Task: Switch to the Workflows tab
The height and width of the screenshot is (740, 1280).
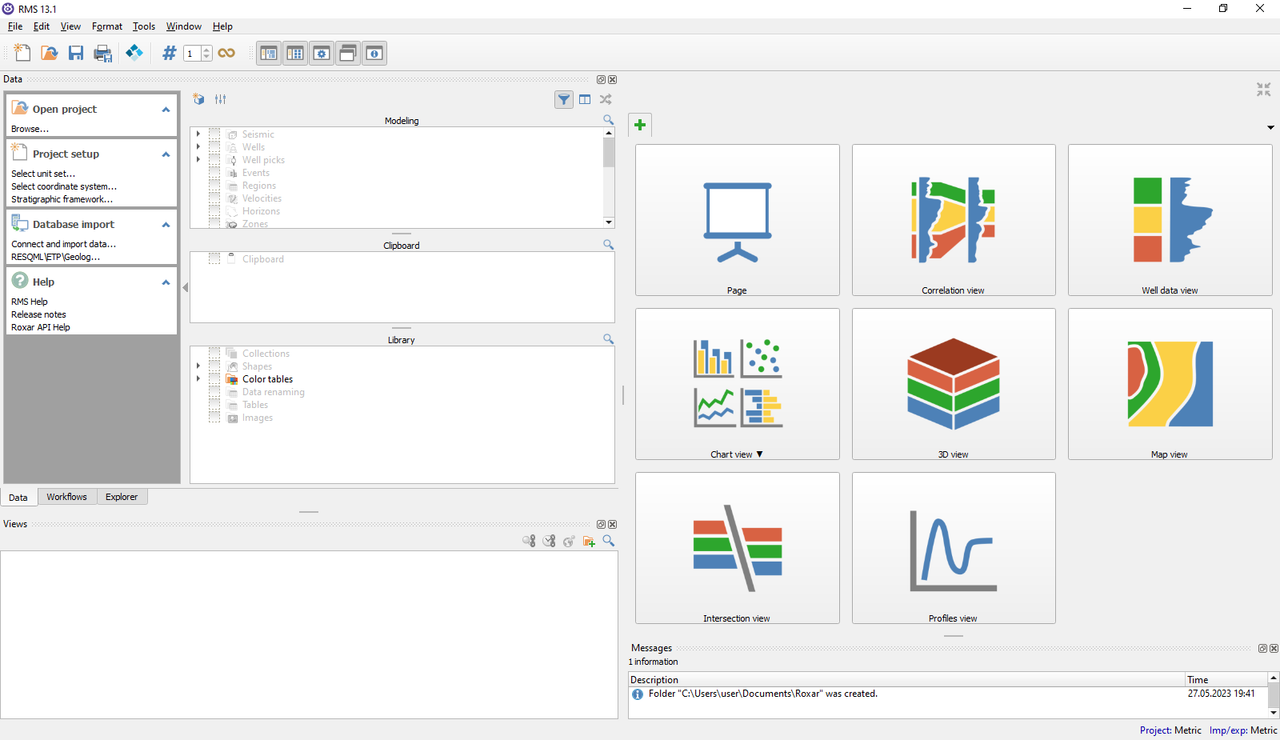Action: [x=67, y=497]
